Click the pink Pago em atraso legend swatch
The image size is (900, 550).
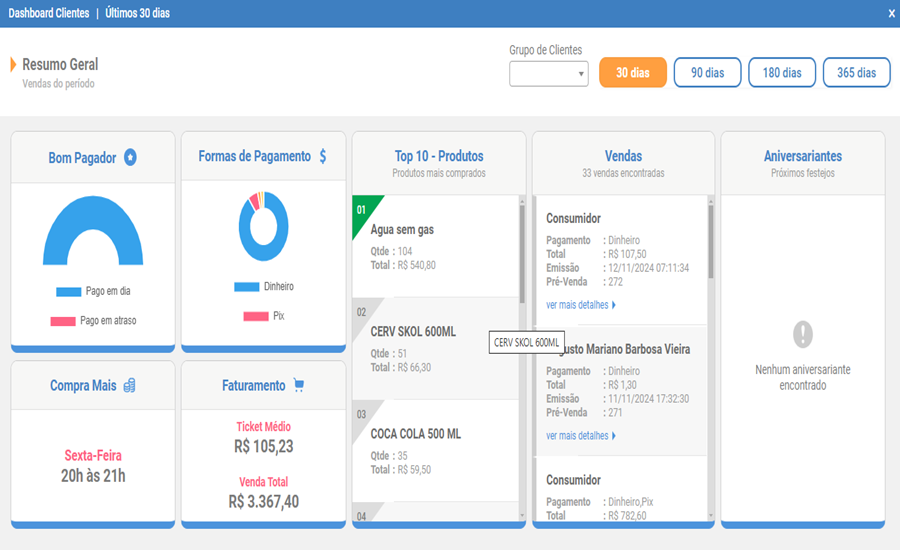[x=63, y=321]
